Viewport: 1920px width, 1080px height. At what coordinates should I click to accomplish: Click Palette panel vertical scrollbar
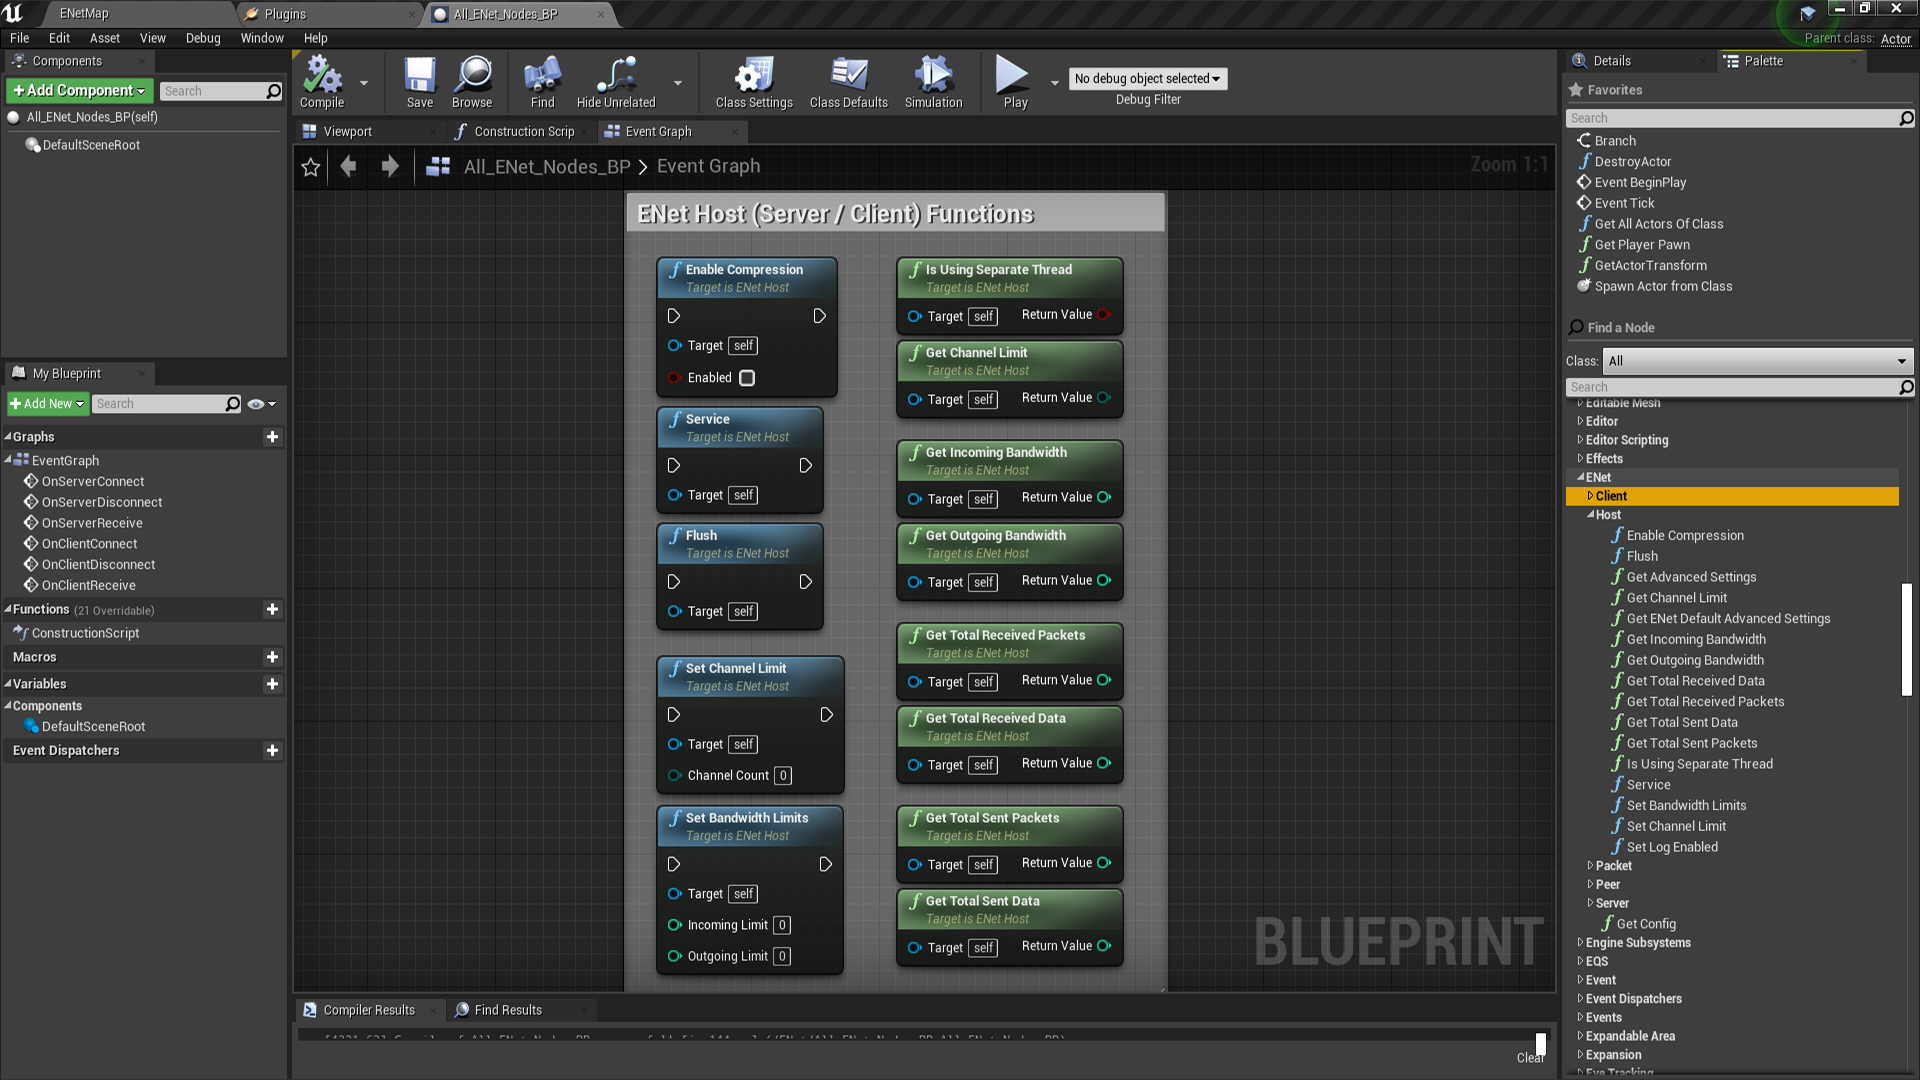1906,640
